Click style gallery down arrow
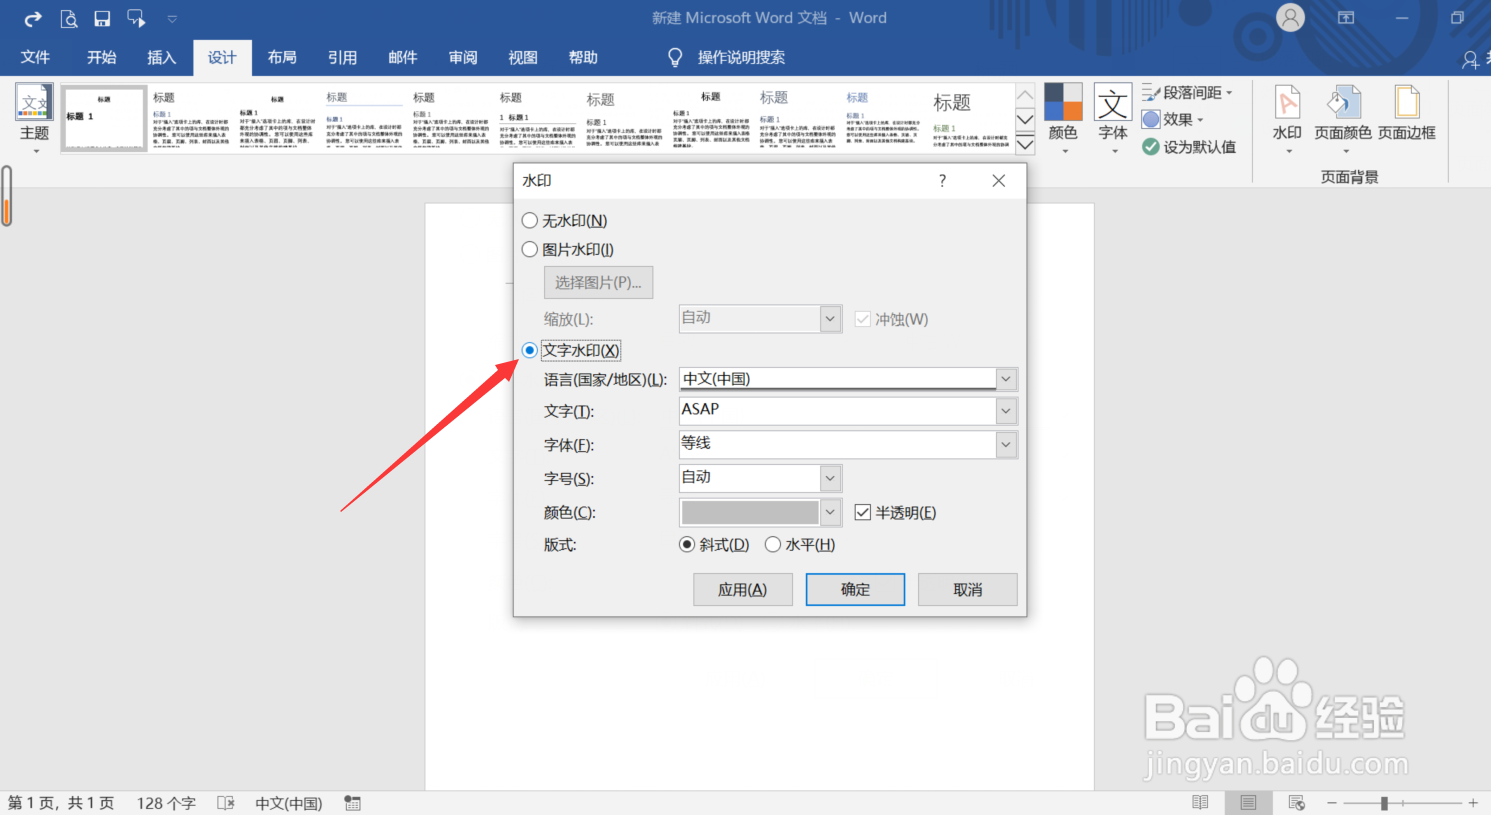This screenshot has height=815, width=1491. click(x=1025, y=120)
